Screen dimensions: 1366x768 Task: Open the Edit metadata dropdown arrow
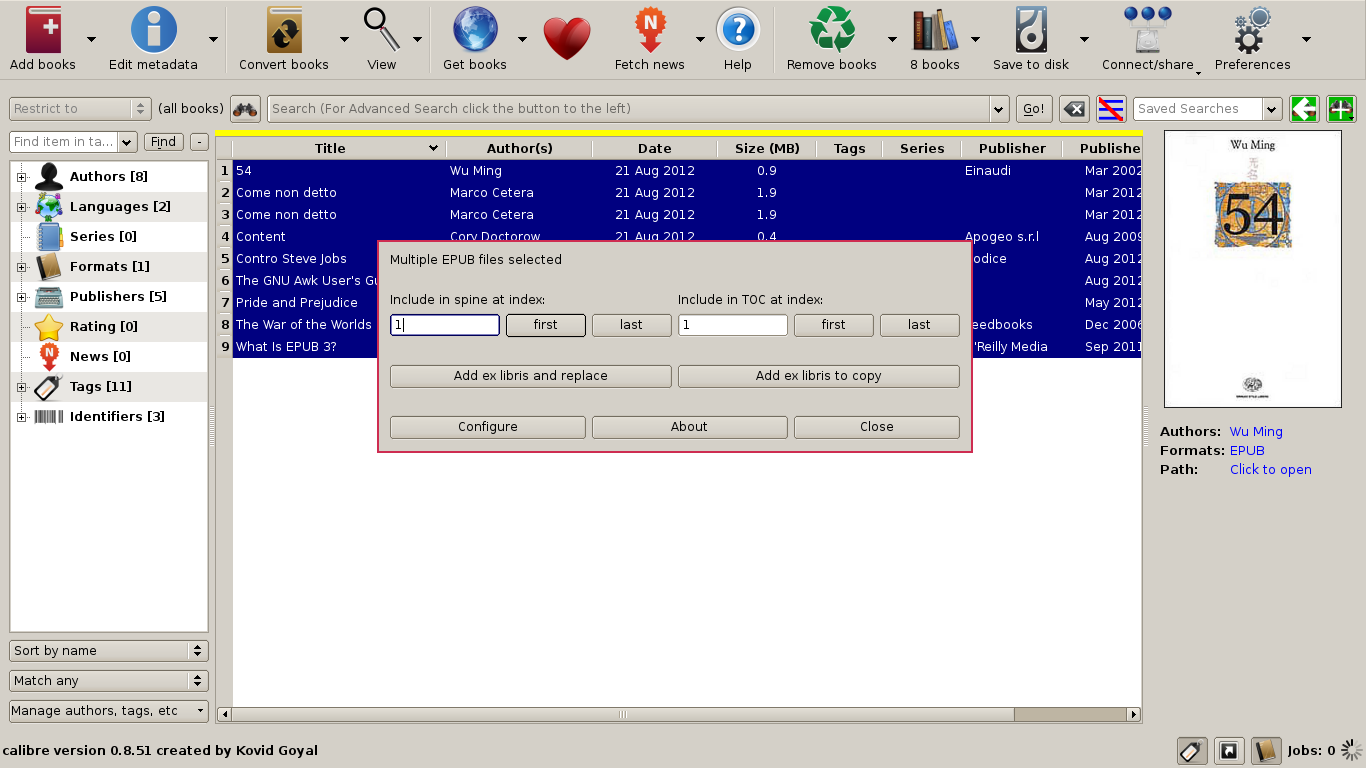(x=213, y=39)
